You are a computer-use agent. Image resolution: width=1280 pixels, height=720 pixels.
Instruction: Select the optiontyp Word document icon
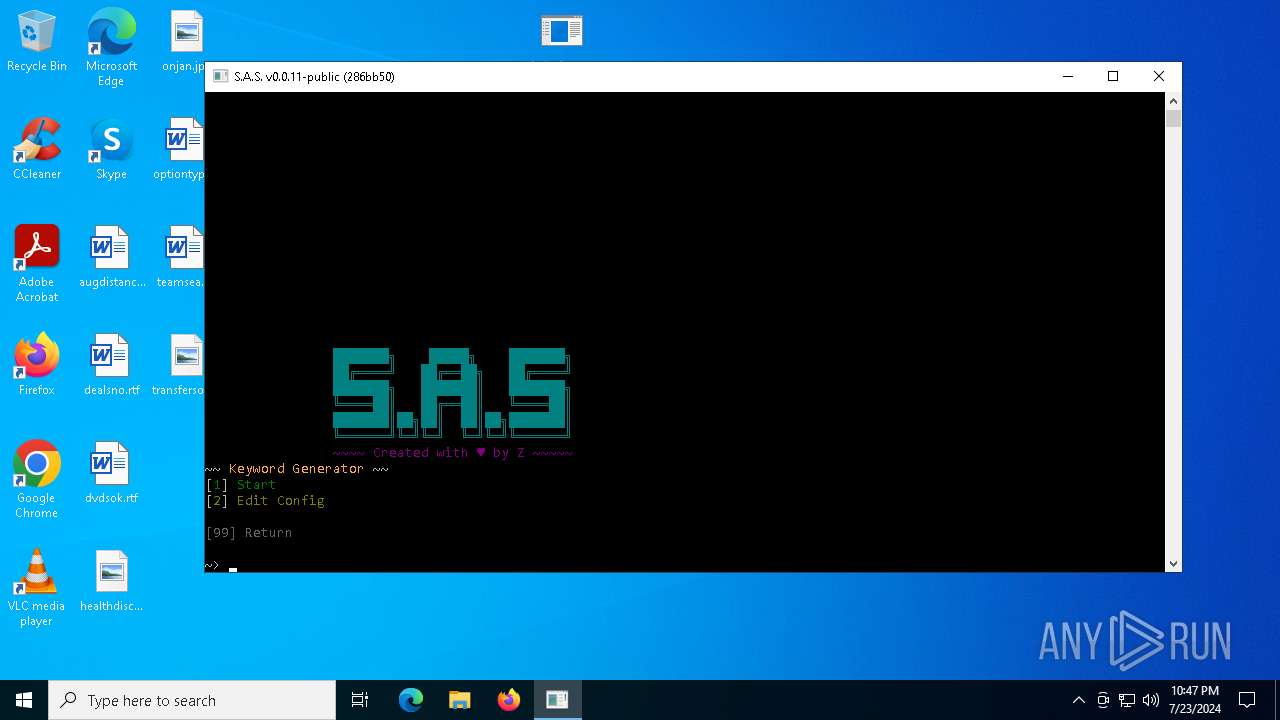pyautogui.click(x=181, y=150)
